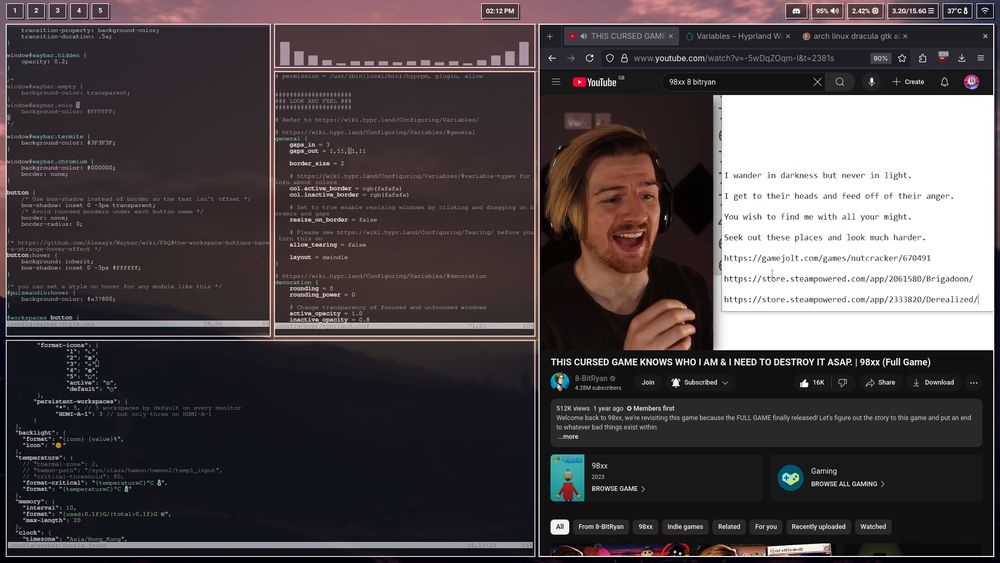This screenshot has height=563, width=1000.
Task: Open the browser extensions icon
Action: (x=922, y=58)
